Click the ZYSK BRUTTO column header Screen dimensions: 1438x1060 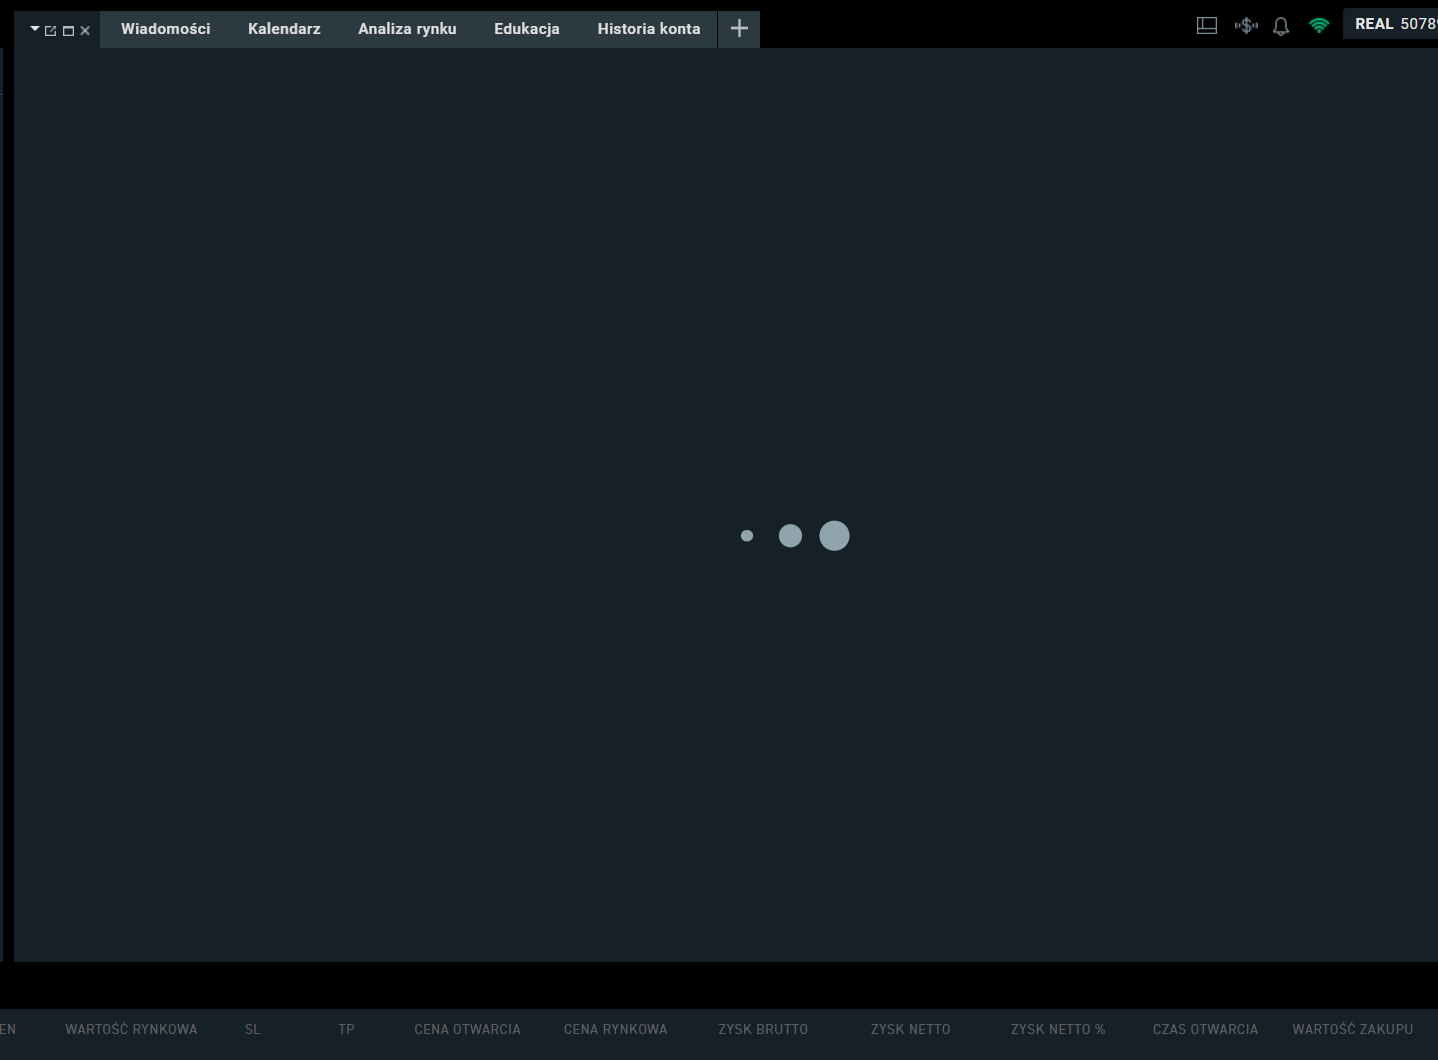point(762,1029)
